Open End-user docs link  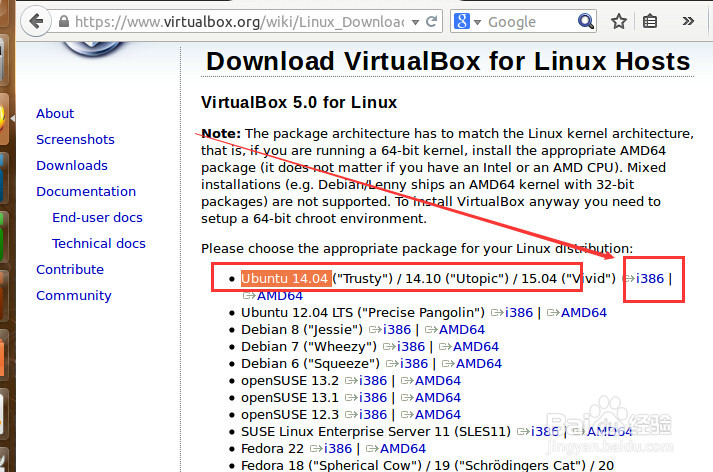point(97,217)
